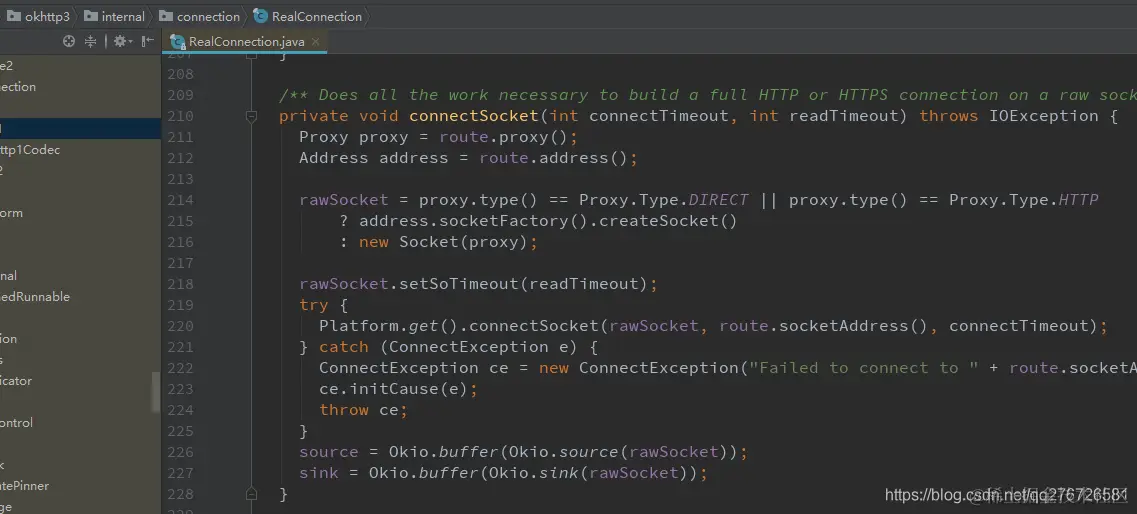1137x514 pixels.
Task: Select the RealConnection.java editor tab
Action: [x=246, y=41]
